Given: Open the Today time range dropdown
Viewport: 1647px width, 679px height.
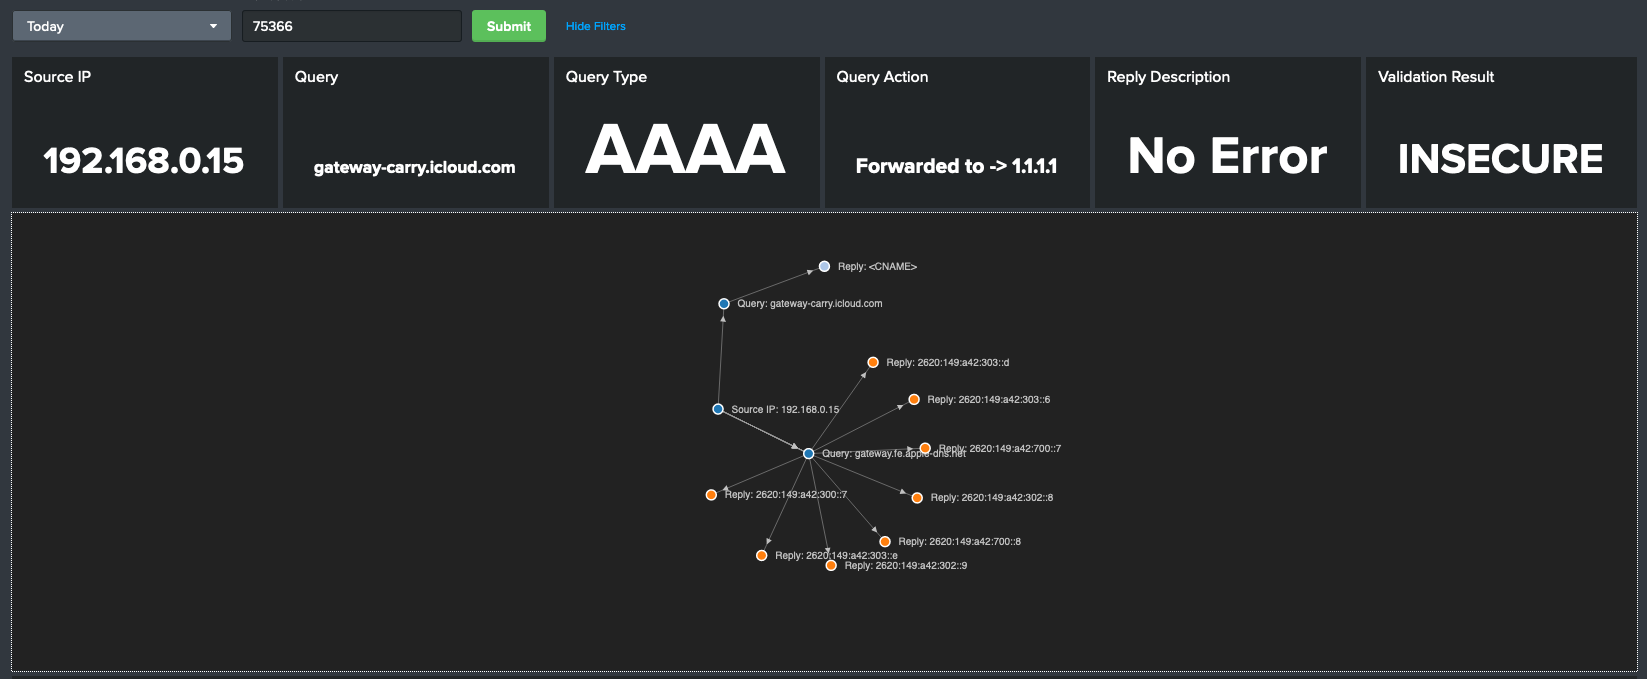Looking at the screenshot, I should coord(121,26).
